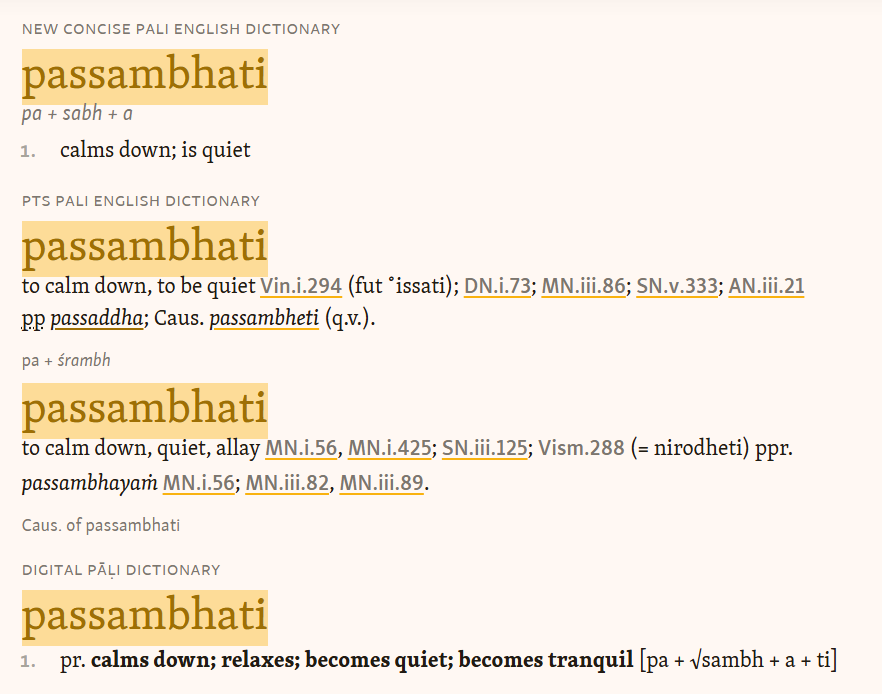Open MN.i.56 link after passambhayaṁ

[199, 483]
